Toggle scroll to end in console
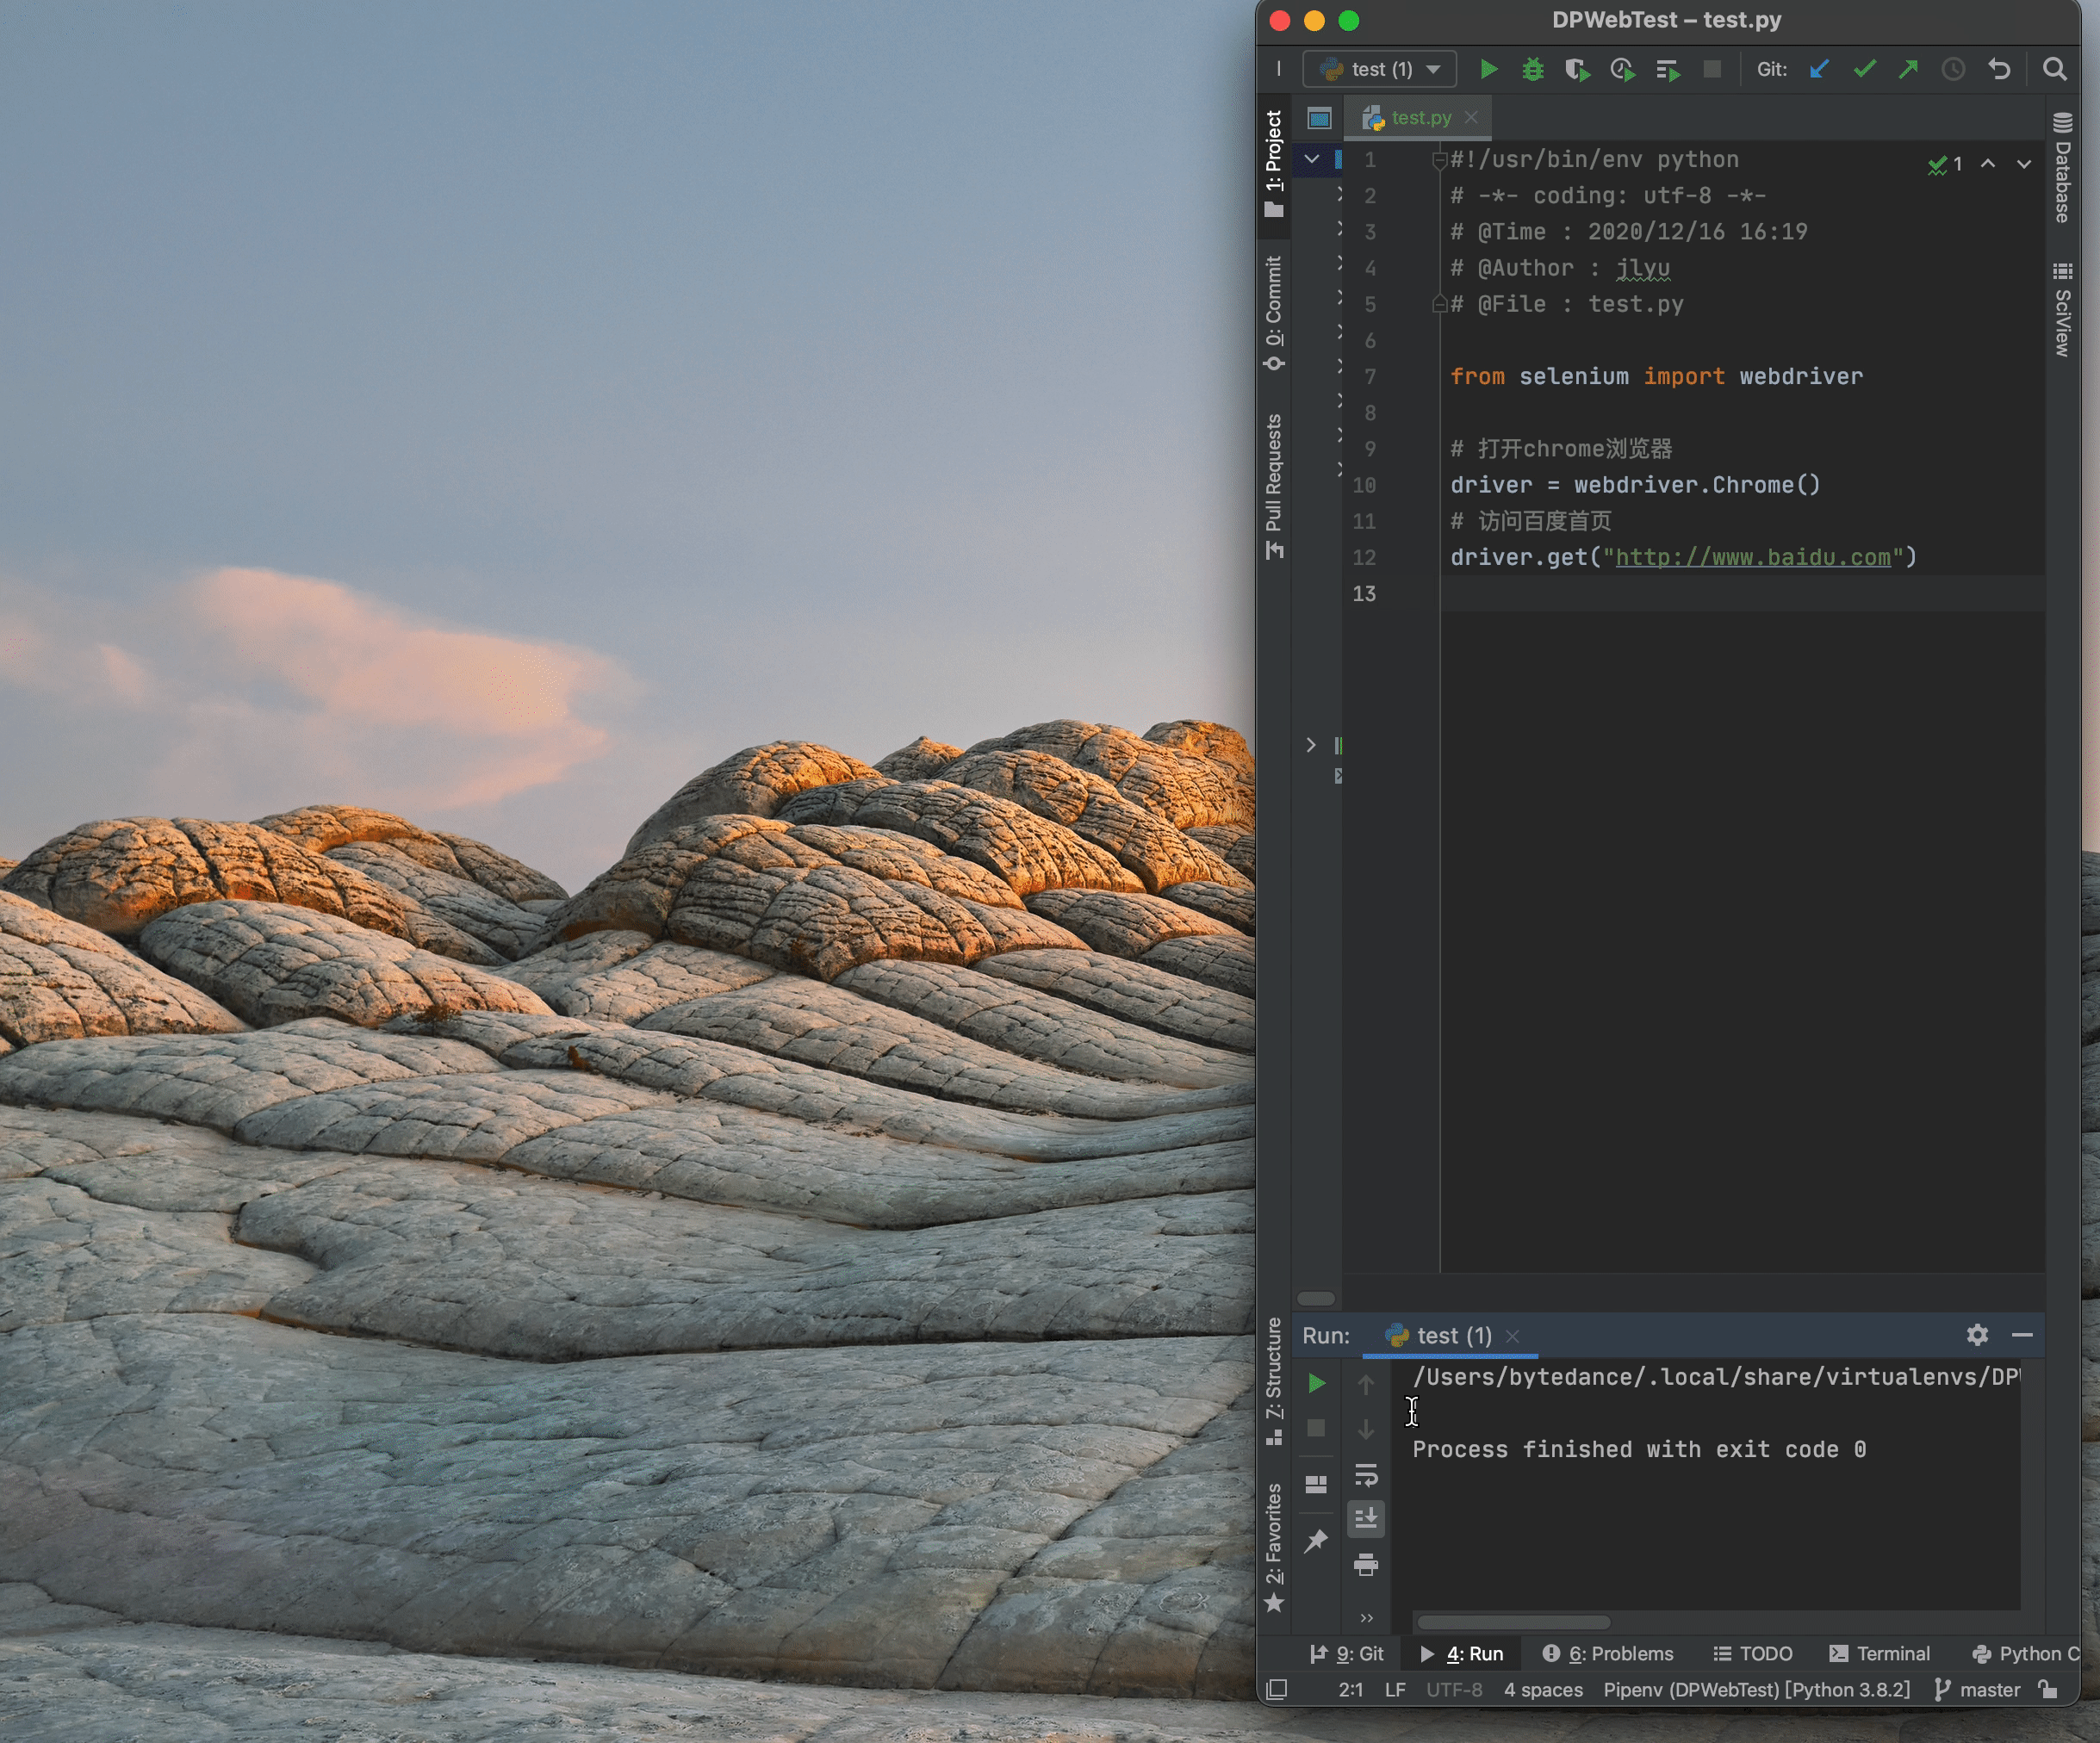 pyautogui.click(x=1366, y=1518)
